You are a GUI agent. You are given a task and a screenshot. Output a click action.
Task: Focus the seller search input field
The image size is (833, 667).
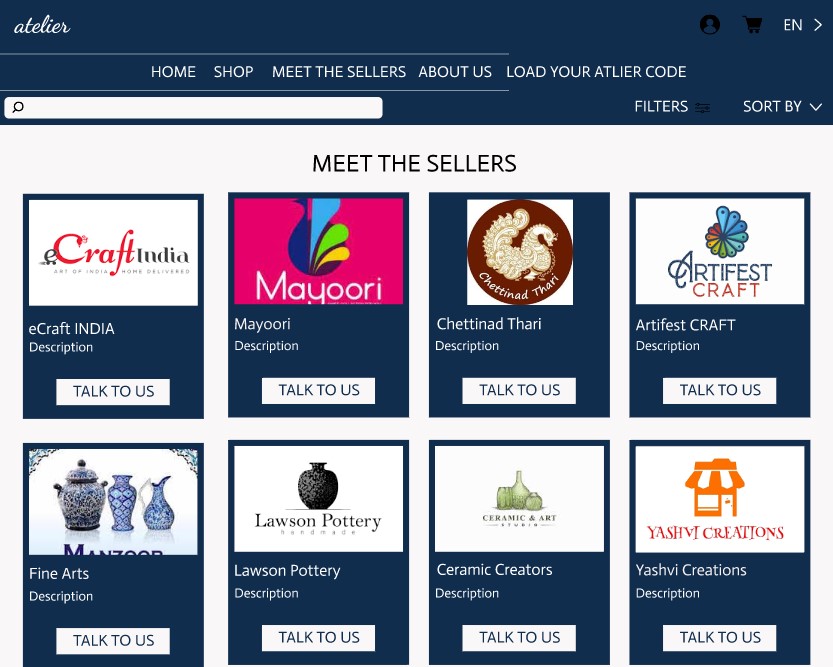tap(193, 107)
